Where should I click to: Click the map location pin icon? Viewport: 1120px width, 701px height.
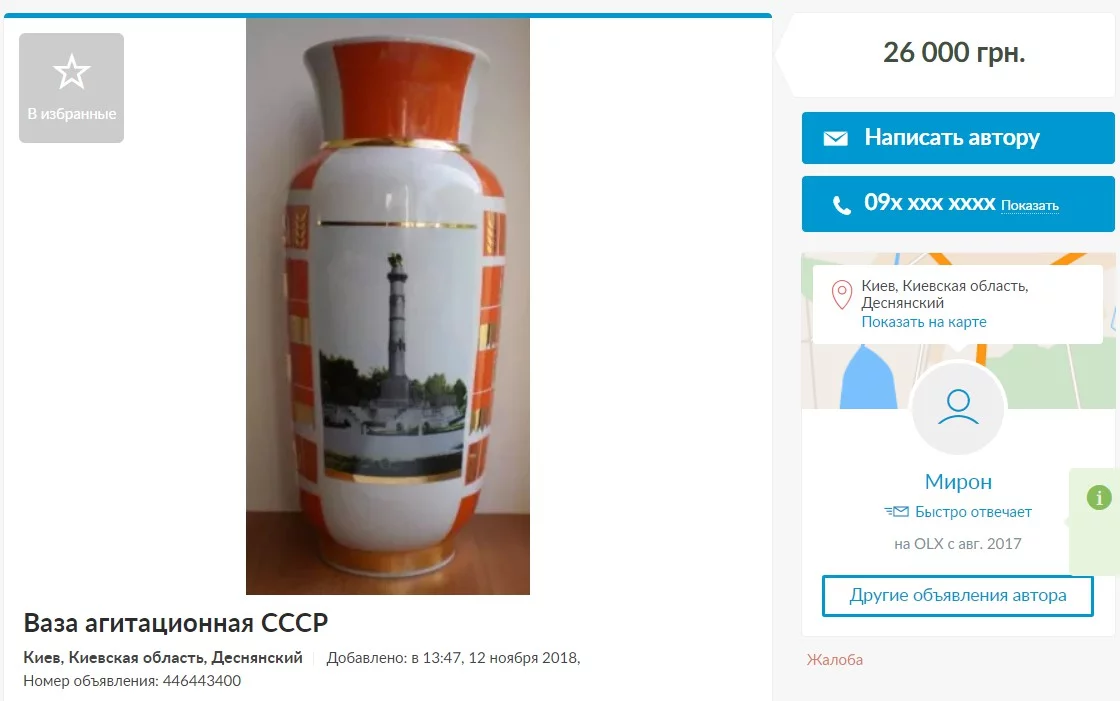[x=842, y=294]
